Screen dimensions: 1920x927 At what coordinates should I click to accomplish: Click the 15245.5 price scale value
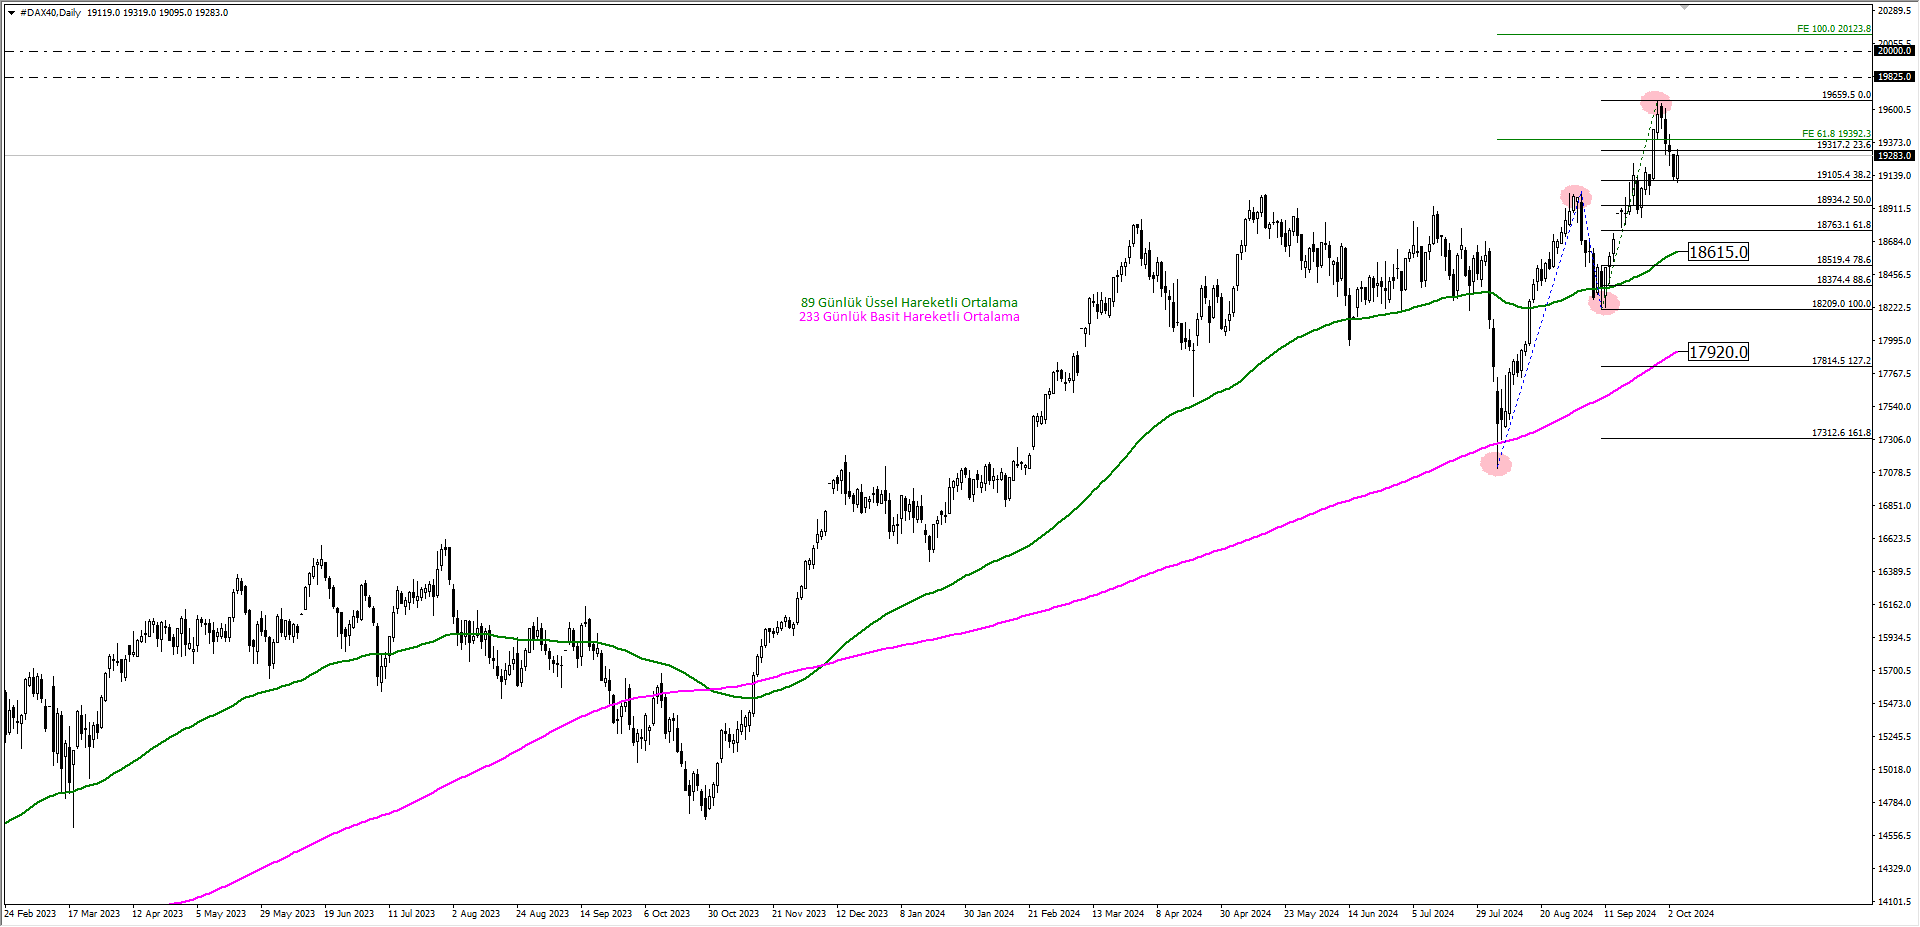1895,737
